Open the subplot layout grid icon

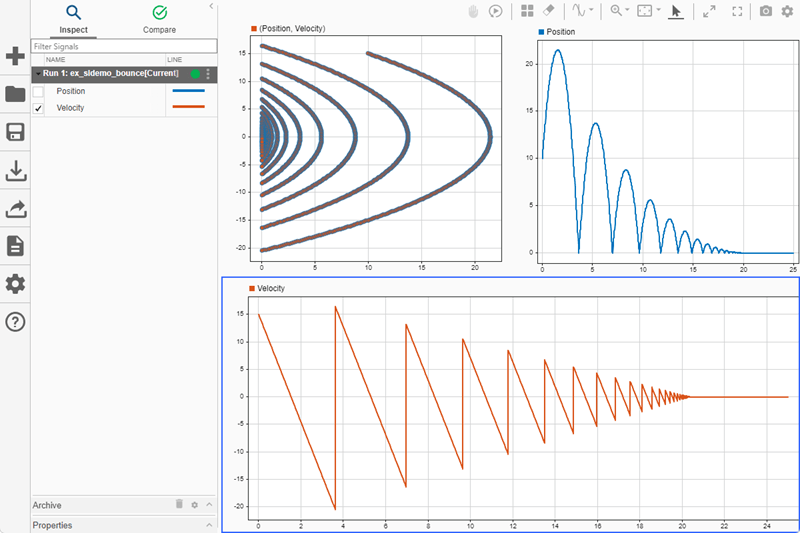coord(527,11)
